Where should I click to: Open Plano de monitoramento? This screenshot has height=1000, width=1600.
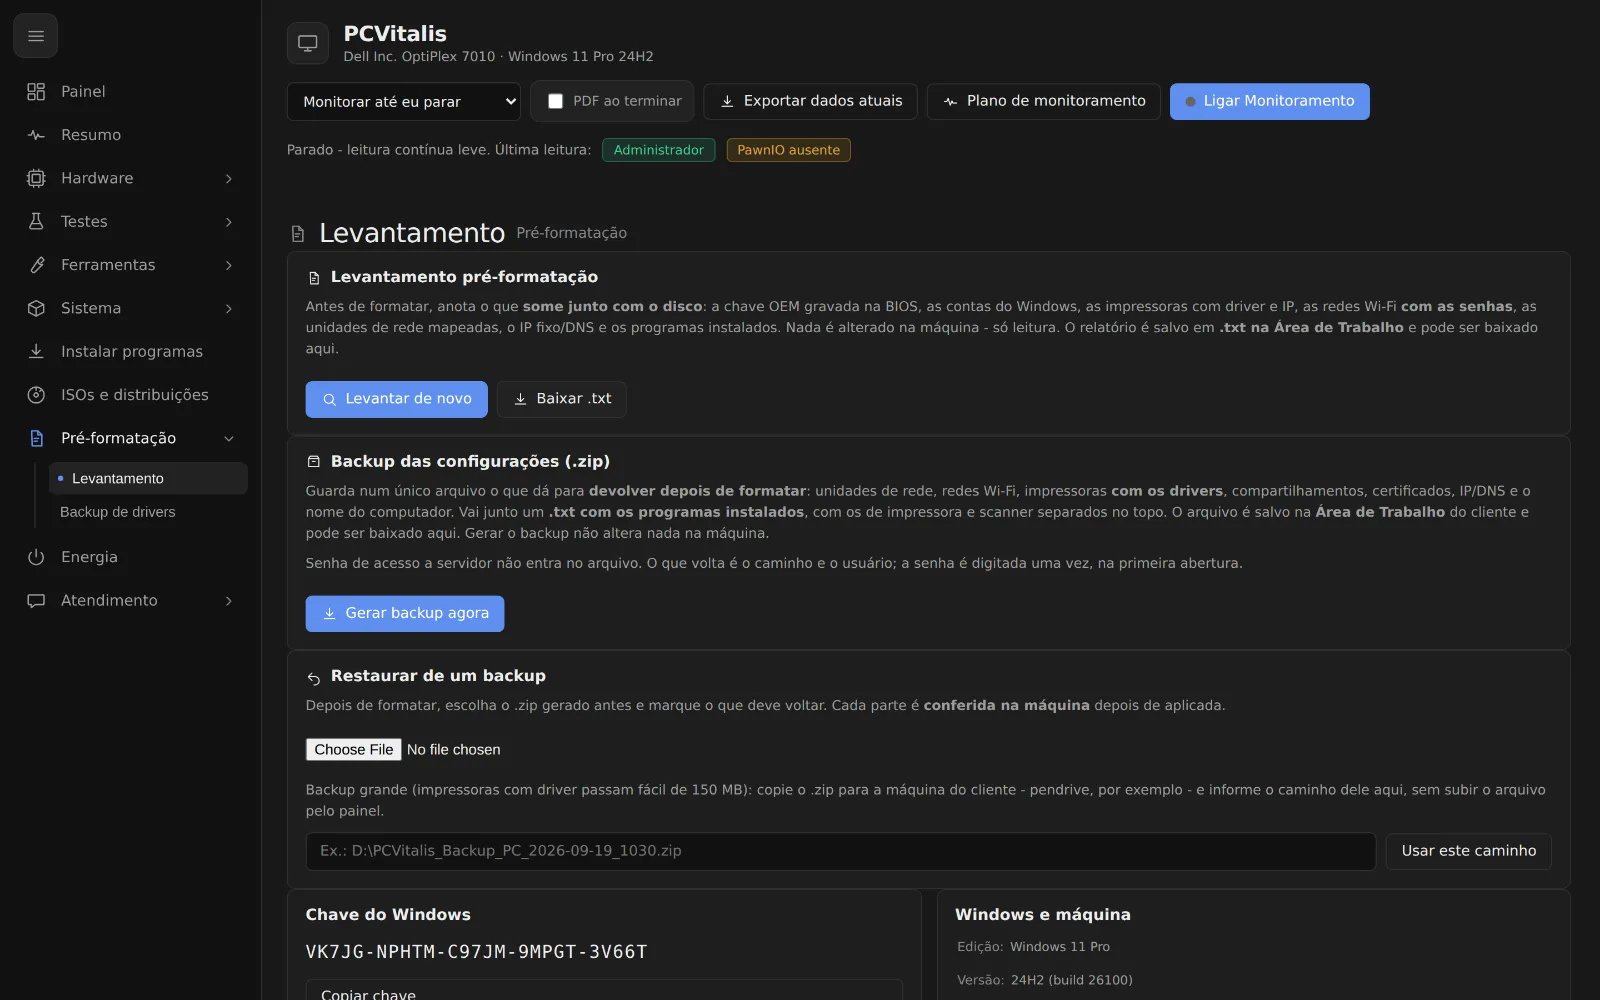[1044, 101]
